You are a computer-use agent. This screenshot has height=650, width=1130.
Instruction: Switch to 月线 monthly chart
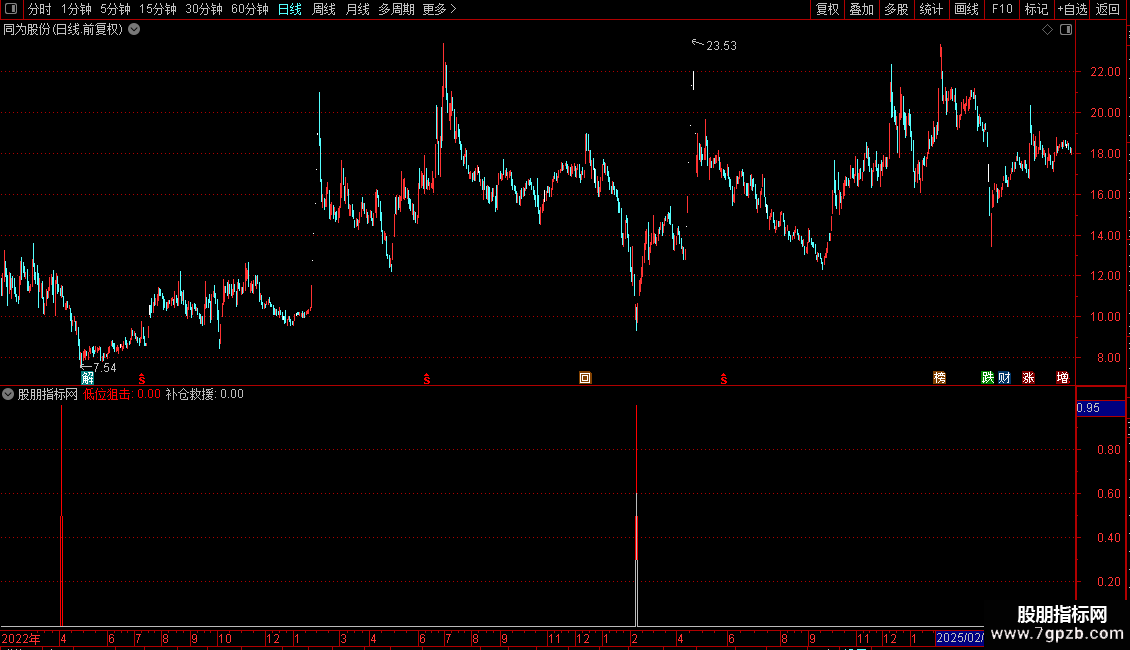pyautogui.click(x=357, y=9)
